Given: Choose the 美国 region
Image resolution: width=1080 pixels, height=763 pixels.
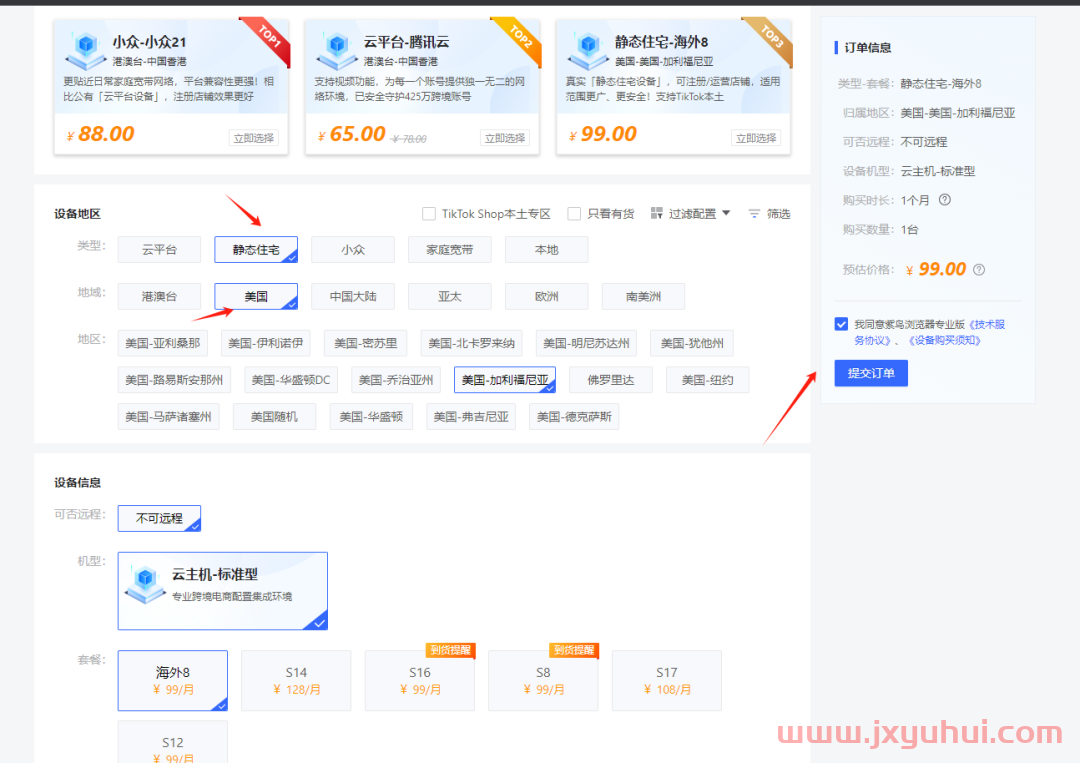Looking at the screenshot, I should click(x=256, y=296).
